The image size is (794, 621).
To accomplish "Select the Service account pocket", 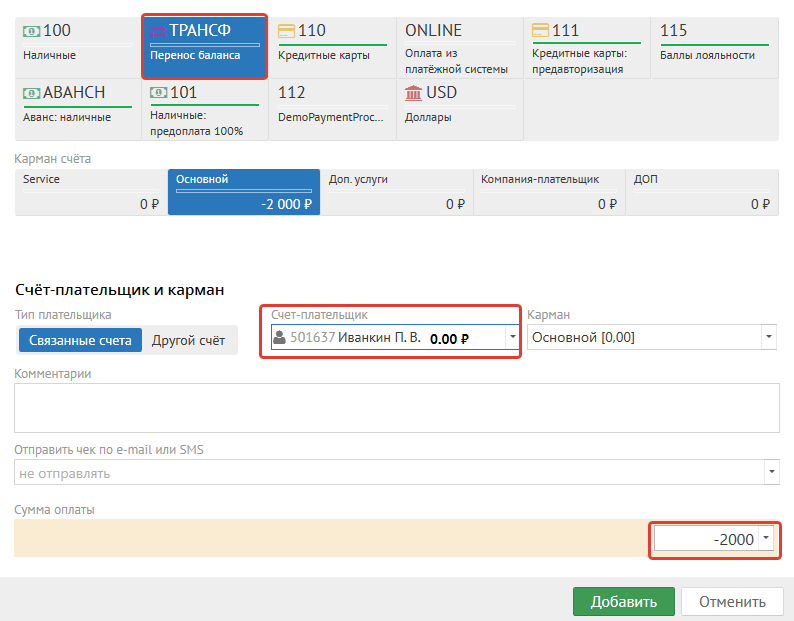I will (91, 192).
